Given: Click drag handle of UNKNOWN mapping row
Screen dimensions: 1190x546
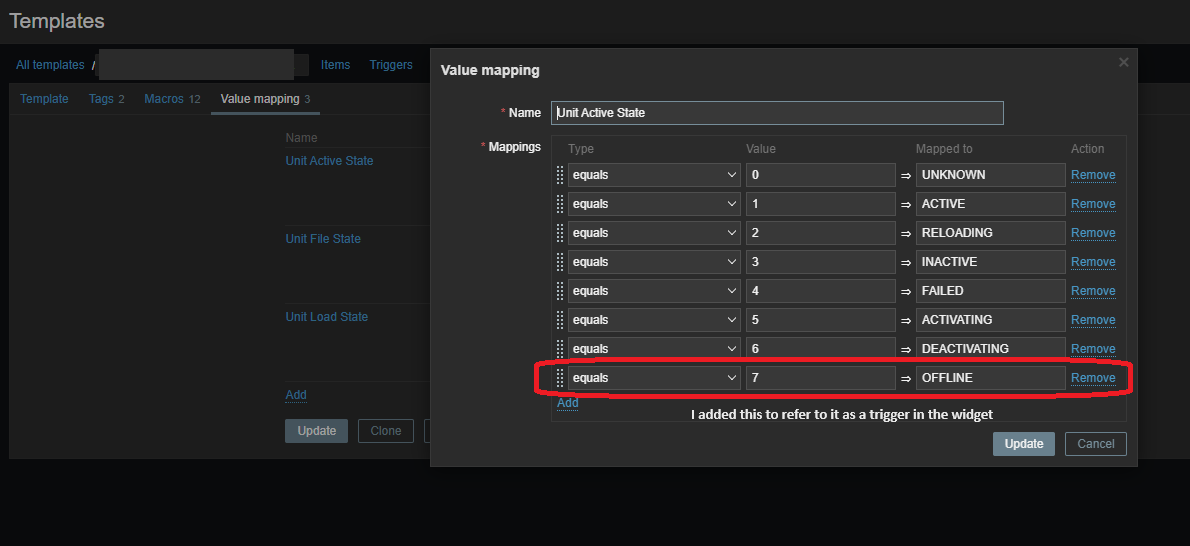Looking at the screenshot, I should tap(560, 175).
